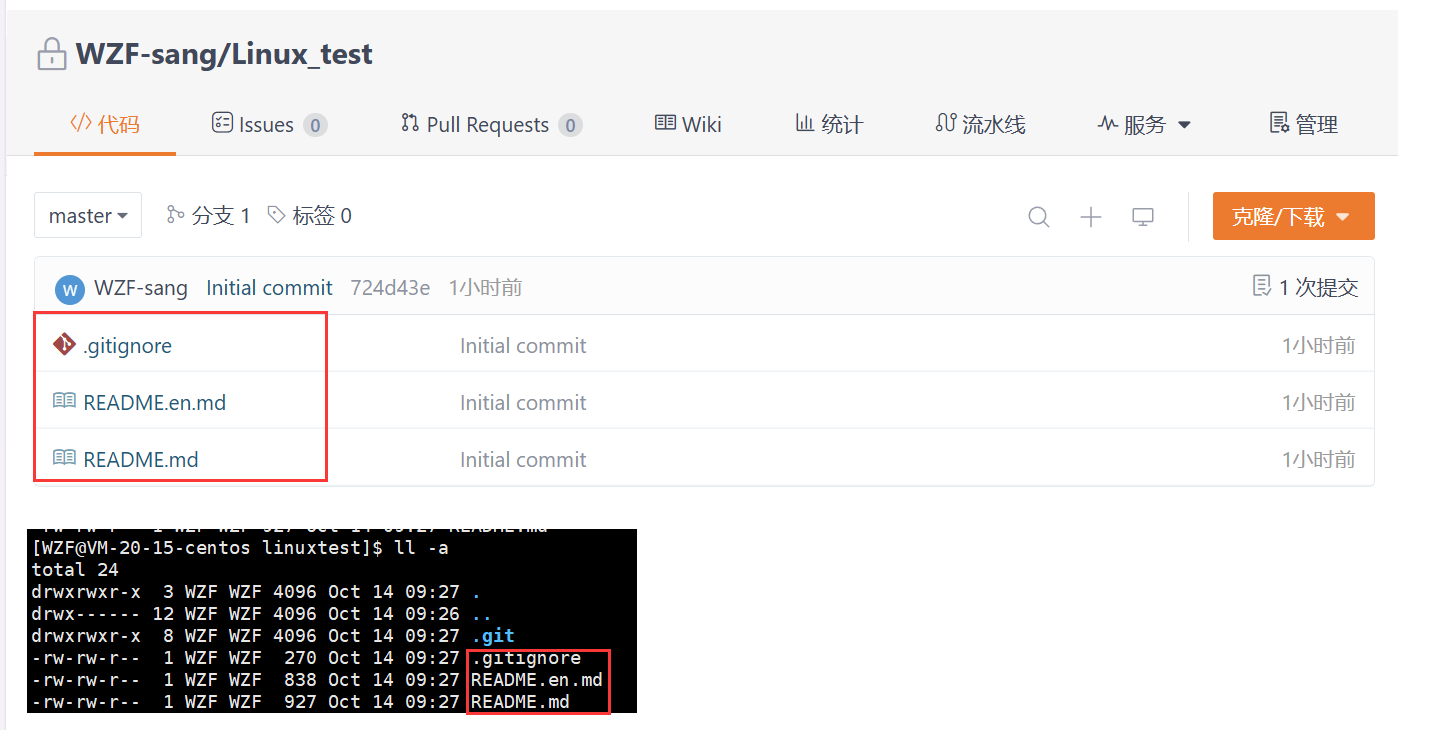Click README.en.md in the terminal listing
This screenshot has width=1453, height=730.
click(x=536, y=680)
